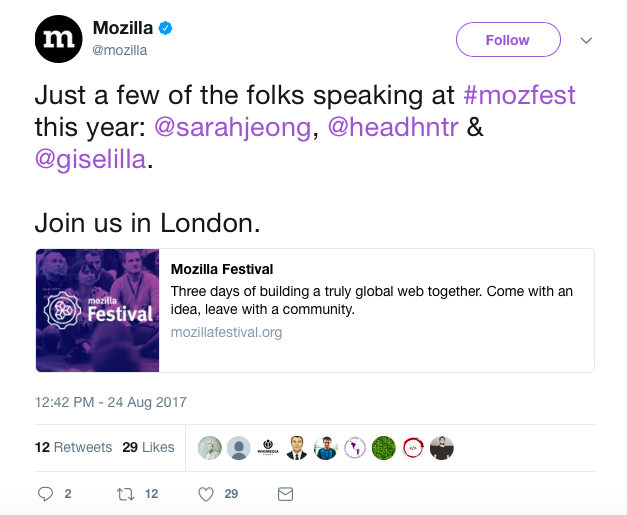
Task: Retweet this post using the retweet icon
Action: pyautogui.click(x=125, y=494)
